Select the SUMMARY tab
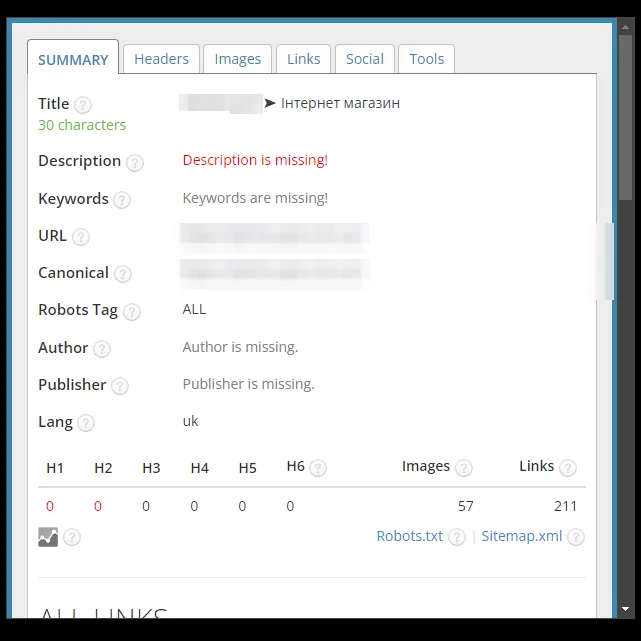The width and height of the screenshot is (641, 641). point(73,58)
